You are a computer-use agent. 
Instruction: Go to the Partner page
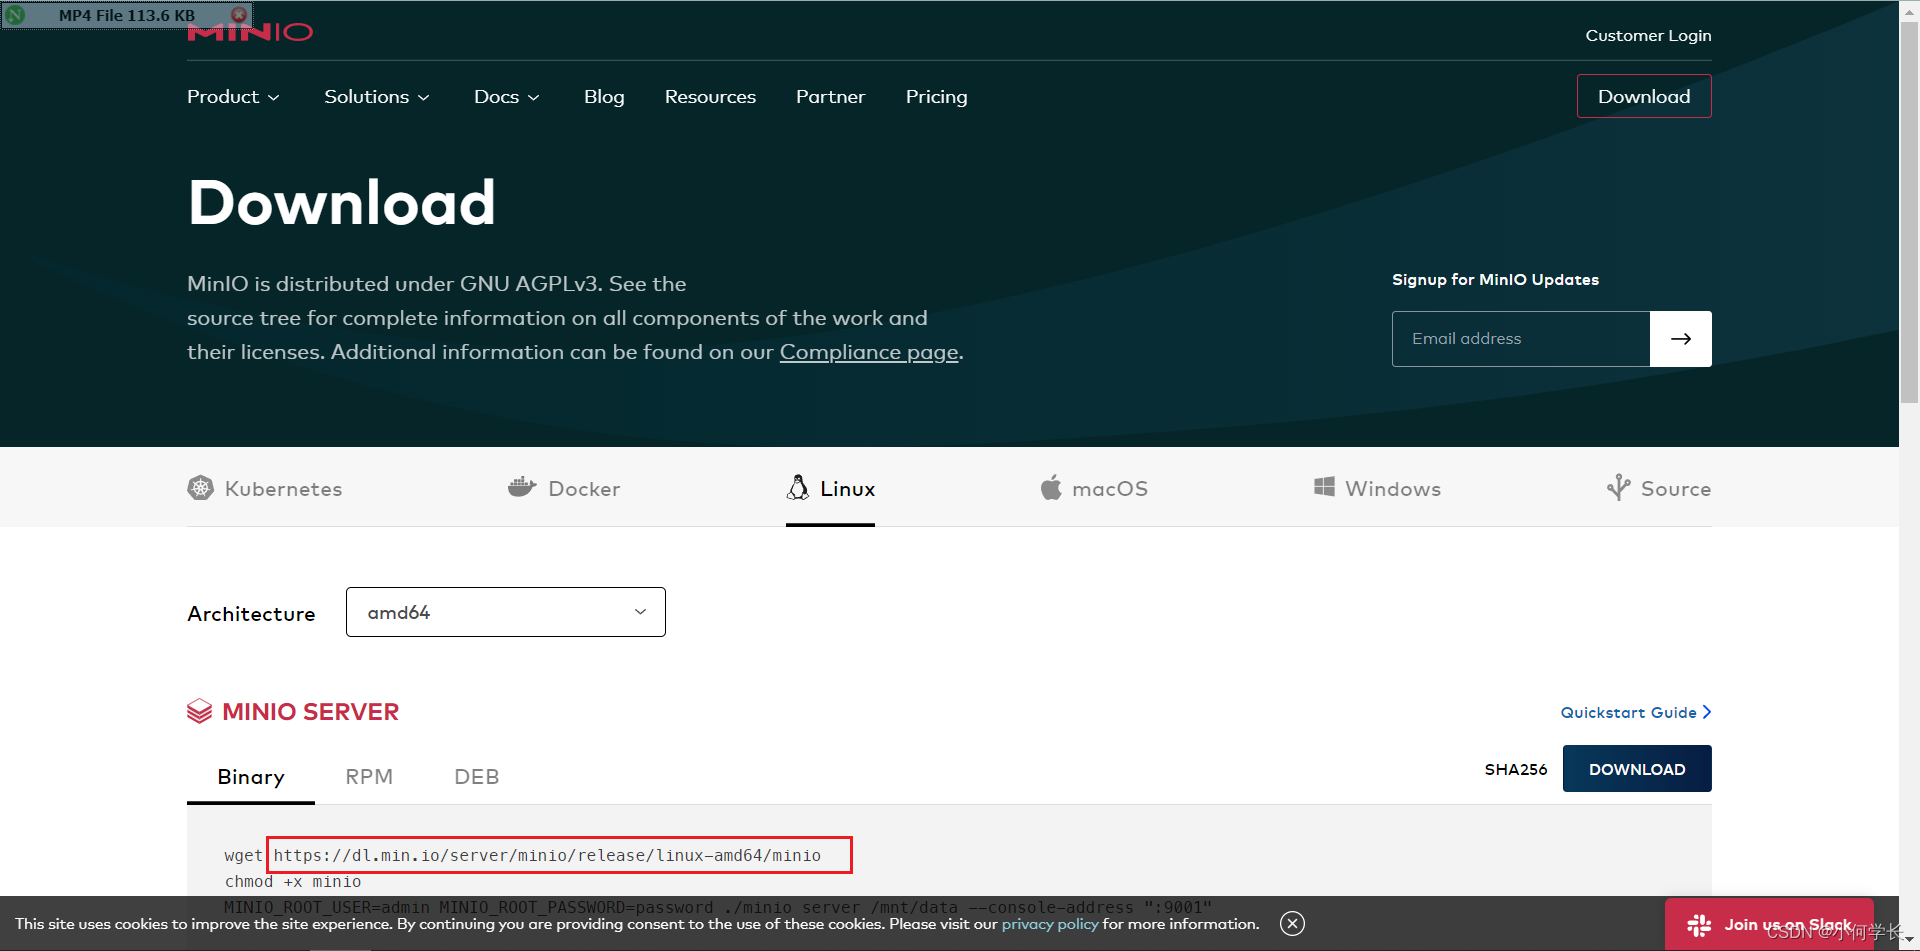click(x=830, y=97)
